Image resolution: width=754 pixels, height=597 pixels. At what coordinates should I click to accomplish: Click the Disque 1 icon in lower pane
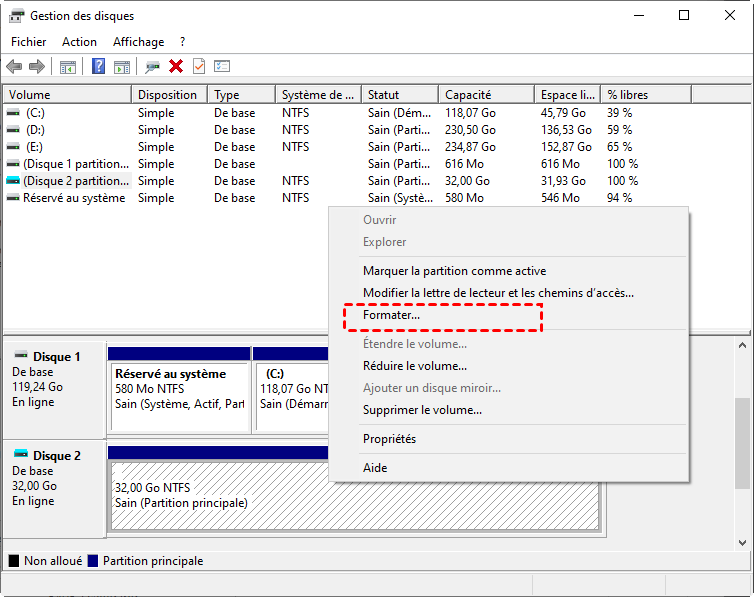click(x=21, y=355)
